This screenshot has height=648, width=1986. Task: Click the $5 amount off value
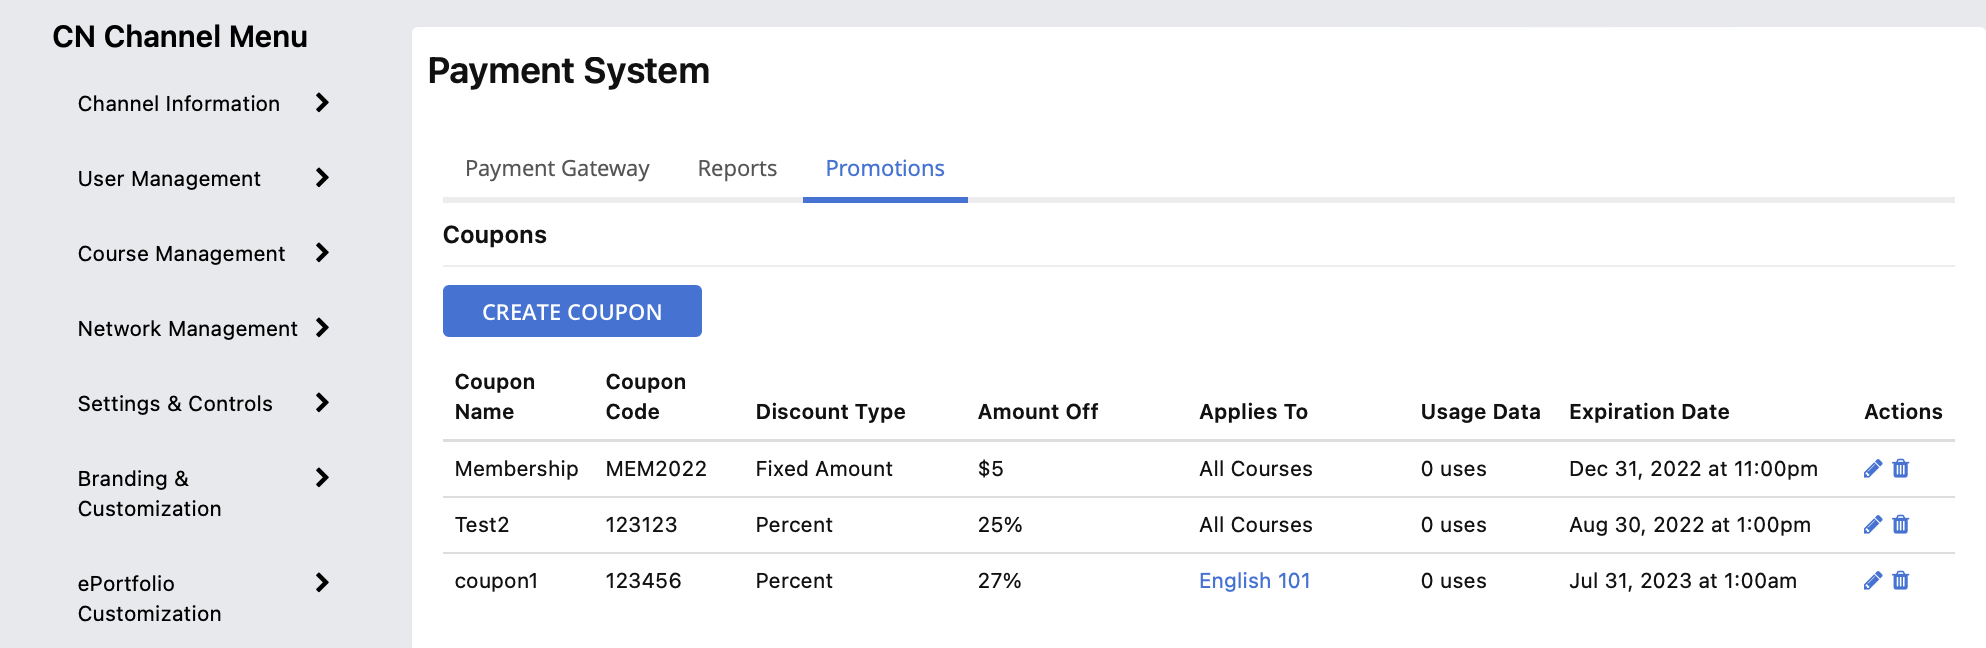pyautogui.click(x=990, y=469)
